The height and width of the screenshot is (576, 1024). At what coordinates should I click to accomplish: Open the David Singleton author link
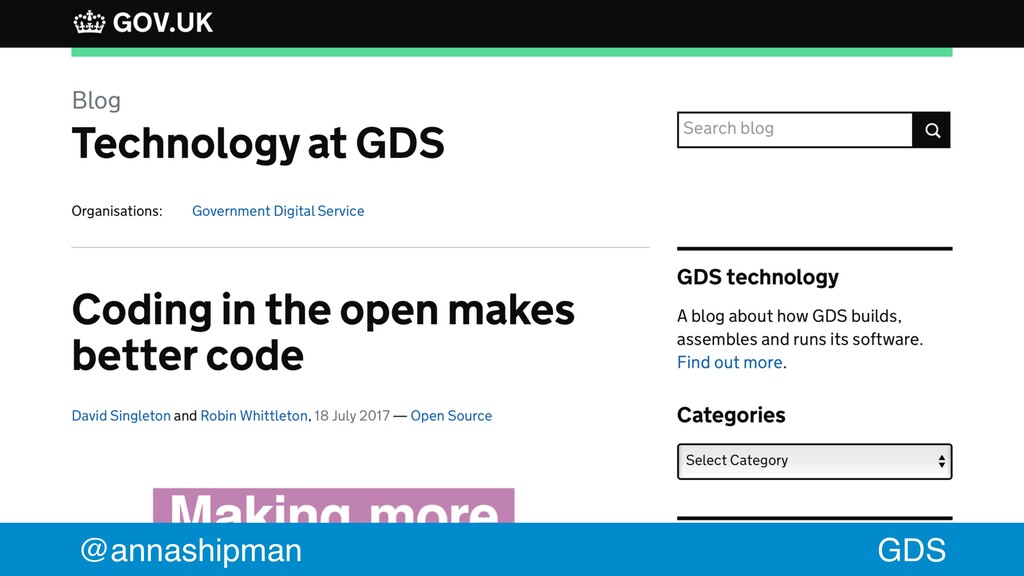pyautogui.click(x=121, y=416)
